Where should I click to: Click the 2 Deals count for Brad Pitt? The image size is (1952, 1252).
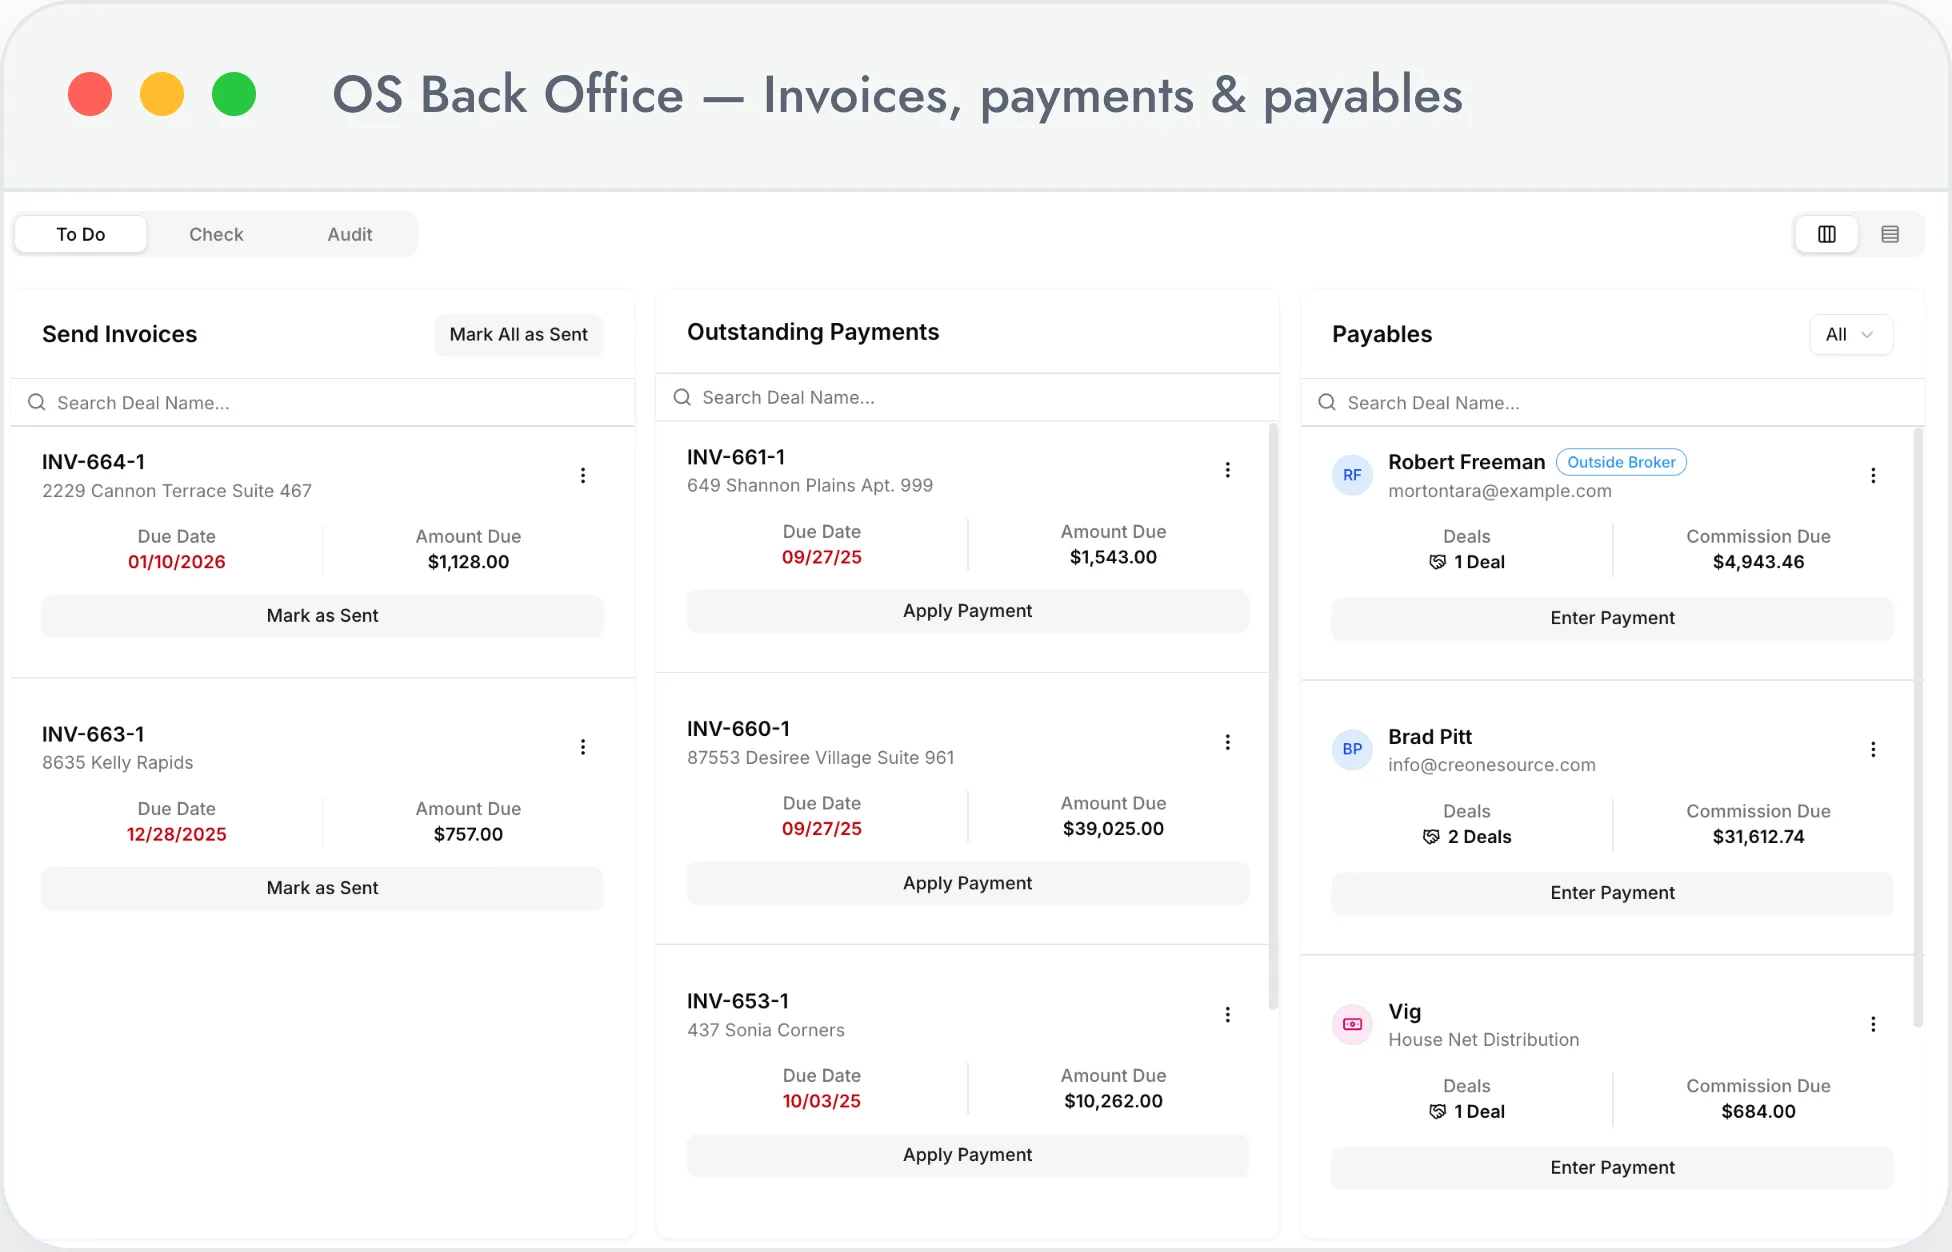(x=1479, y=837)
